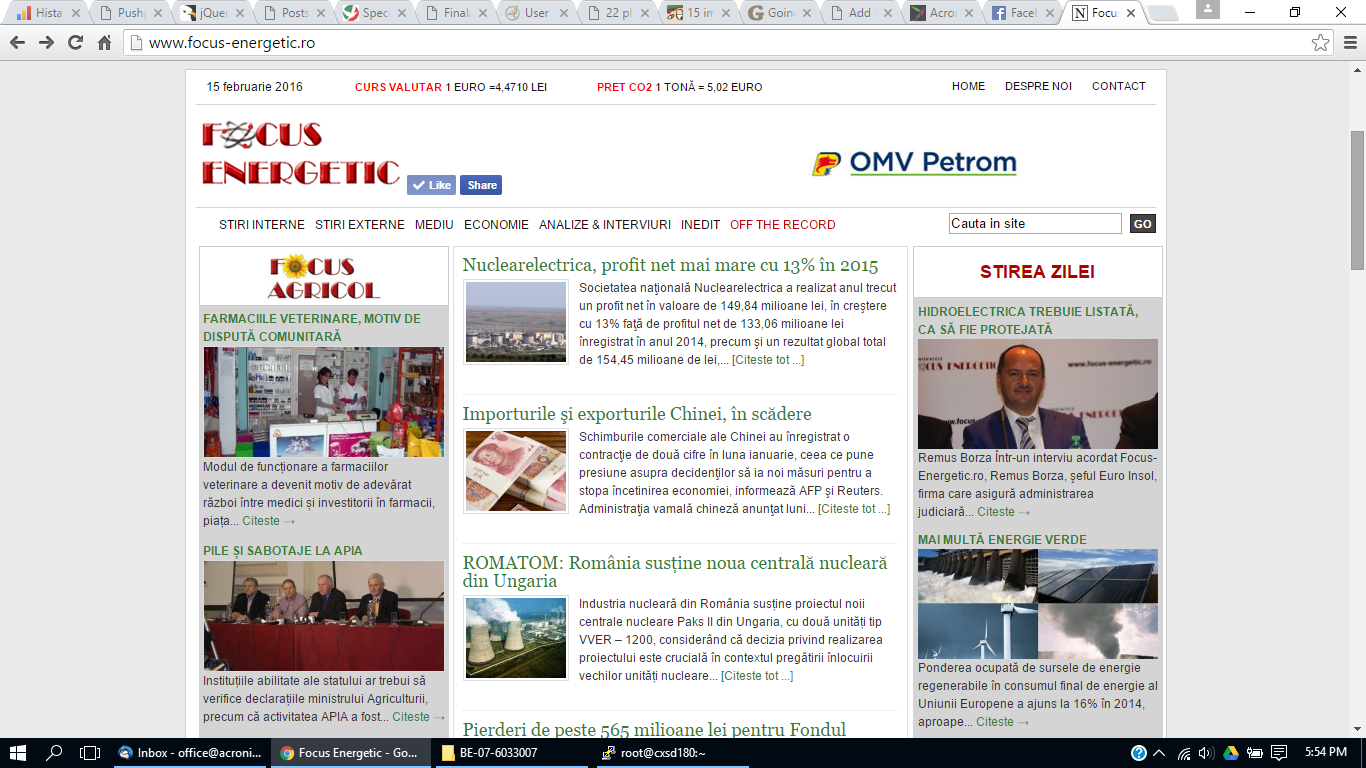Open the DESPRE NOI page

(x=1038, y=87)
